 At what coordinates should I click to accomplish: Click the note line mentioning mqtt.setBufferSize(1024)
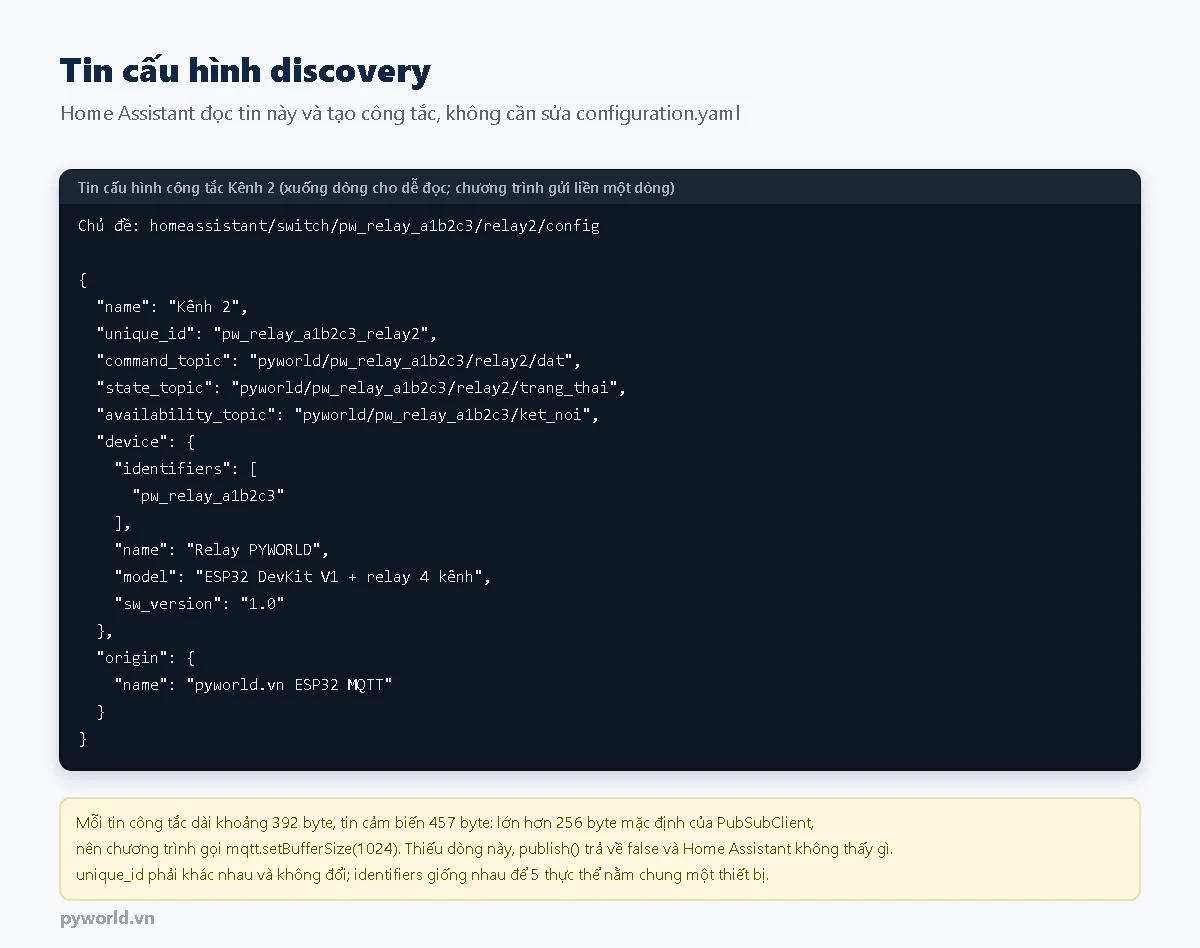click(484, 849)
